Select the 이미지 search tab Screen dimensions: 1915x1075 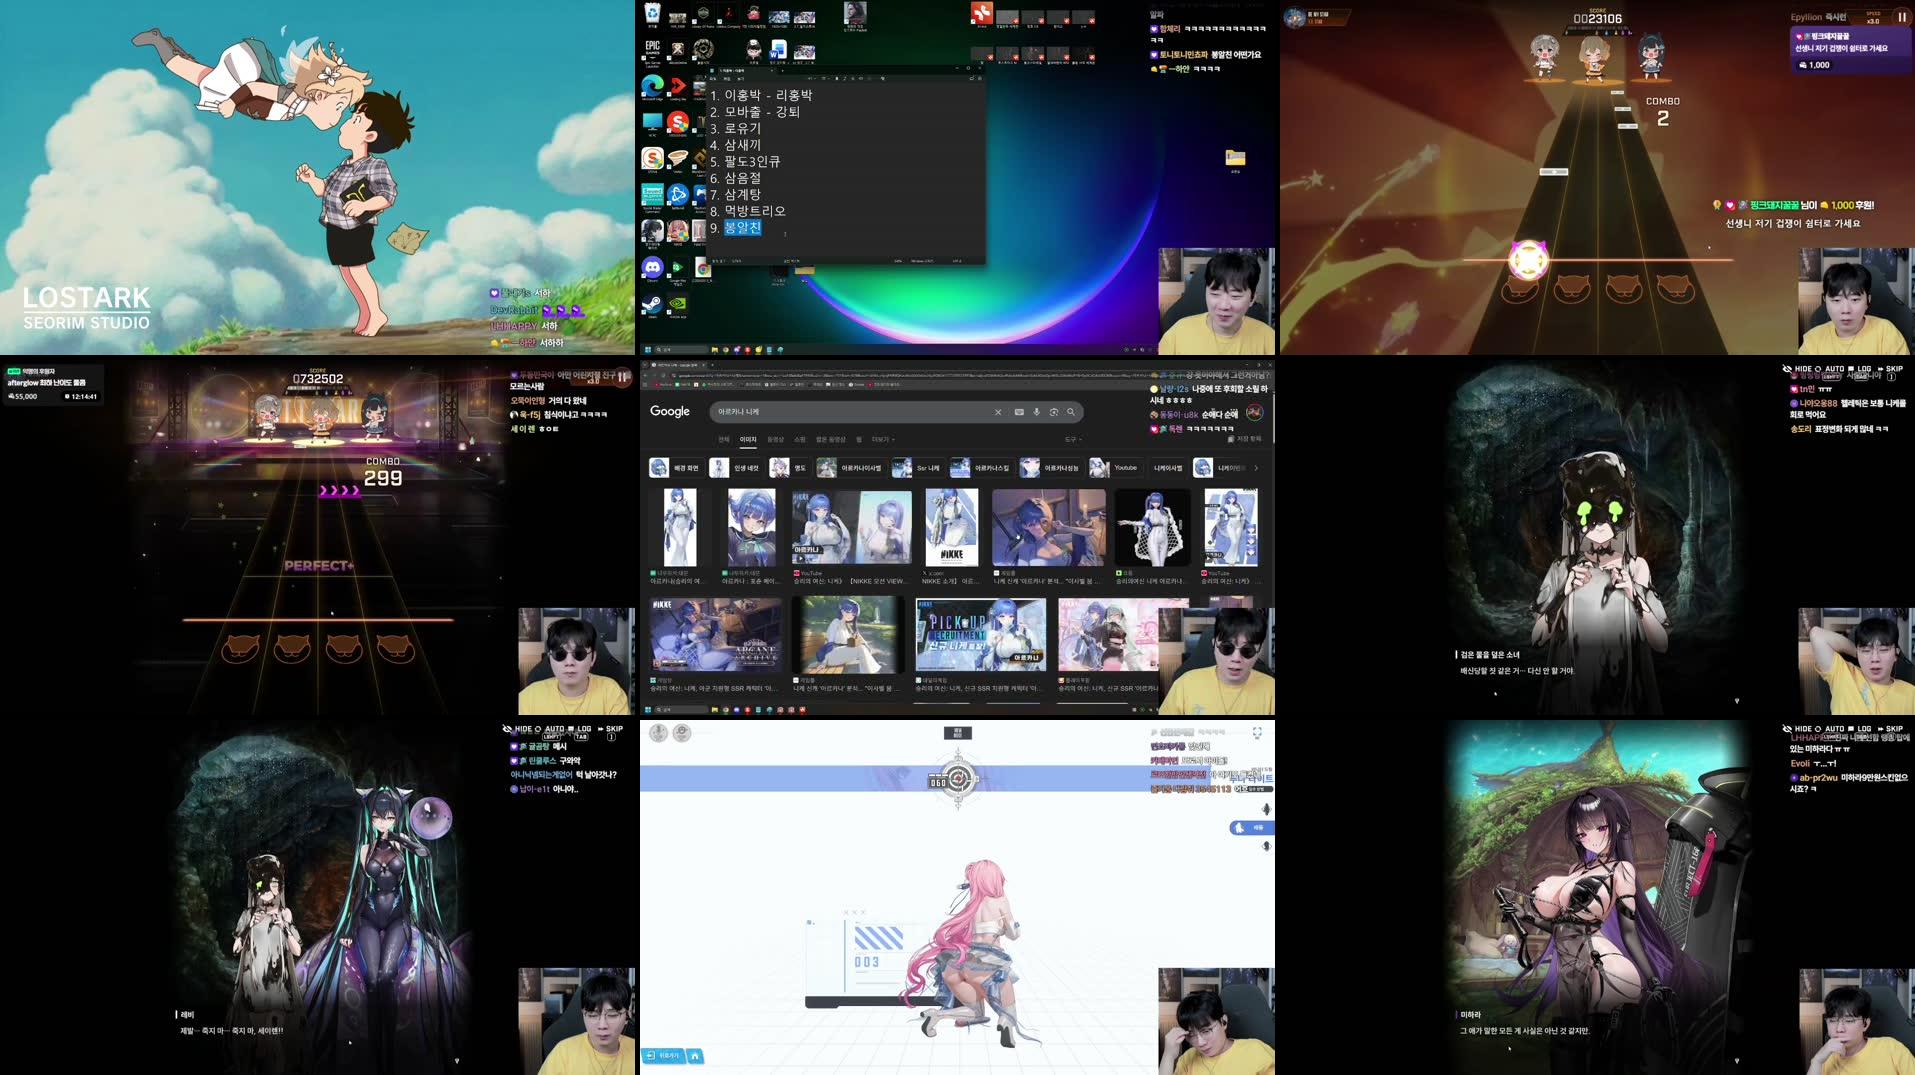(x=748, y=439)
